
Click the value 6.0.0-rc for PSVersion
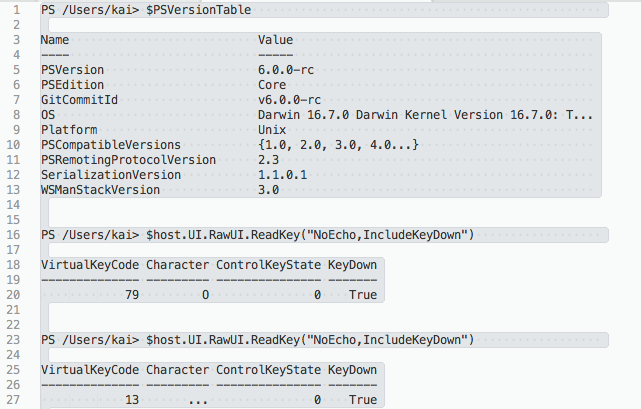(286, 70)
